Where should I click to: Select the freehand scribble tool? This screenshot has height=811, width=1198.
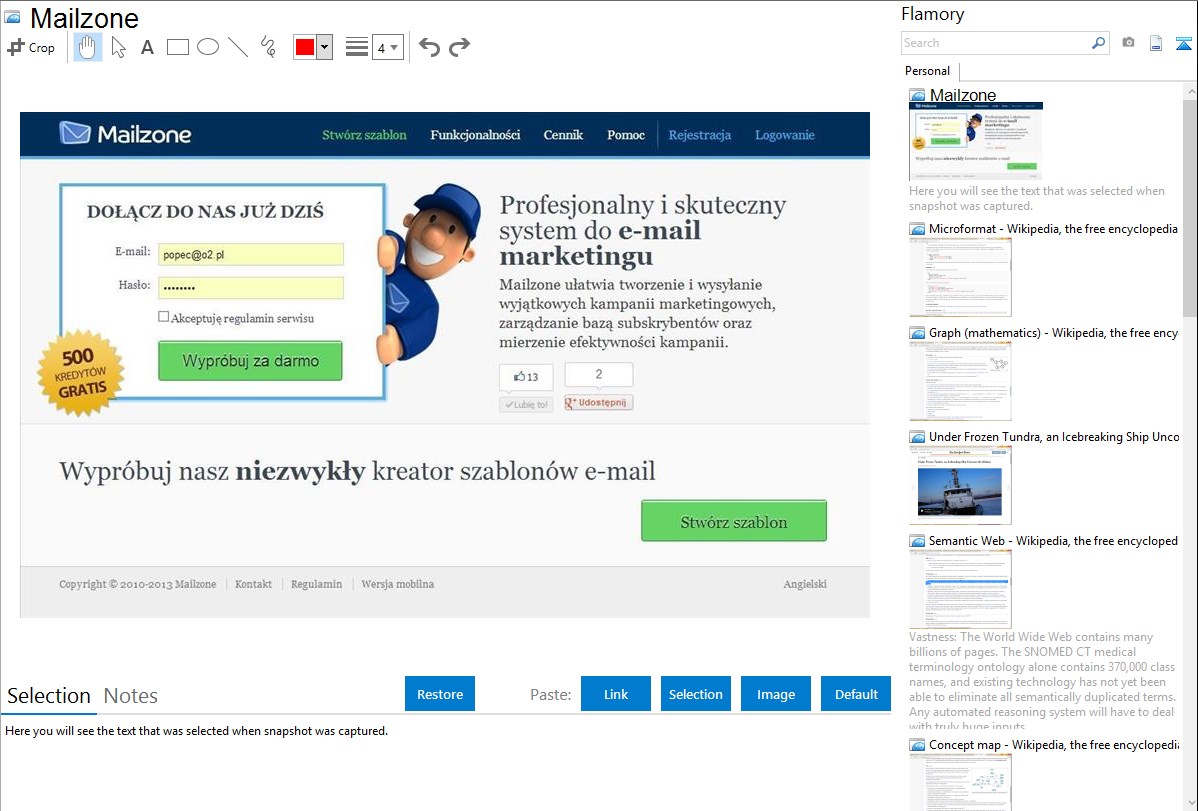tap(268, 47)
